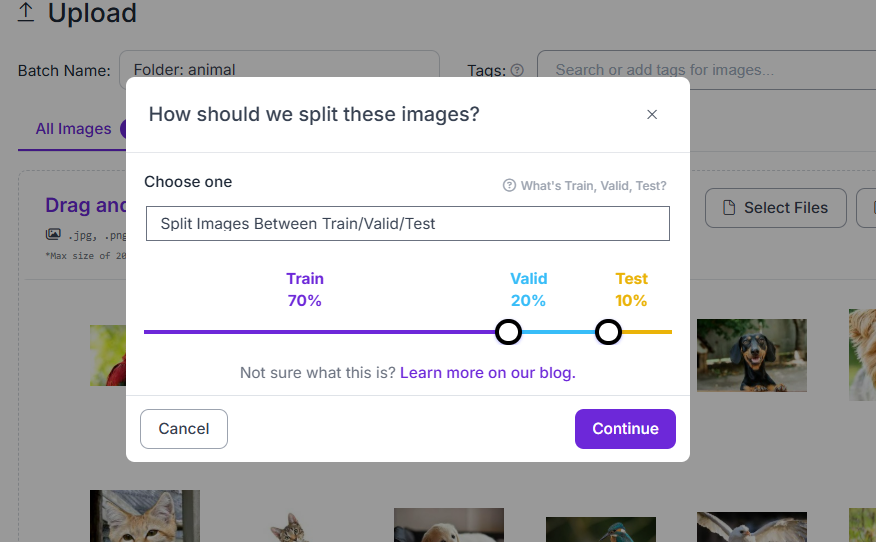Click the Cancel button
Viewport: 876px width, 542px height.
184,429
